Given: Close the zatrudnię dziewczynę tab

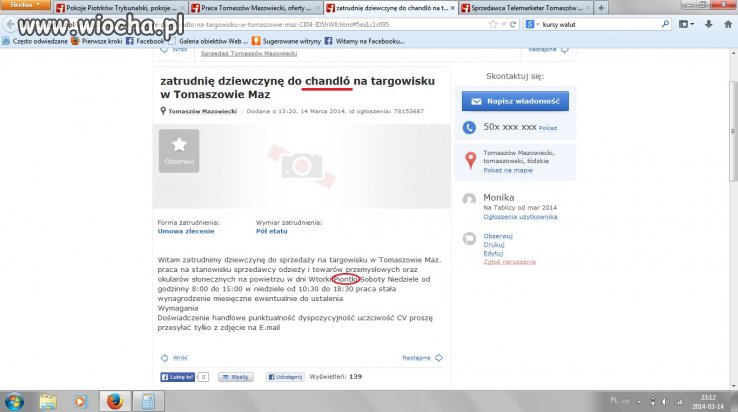Looking at the screenshot, I should click(452, 8).
